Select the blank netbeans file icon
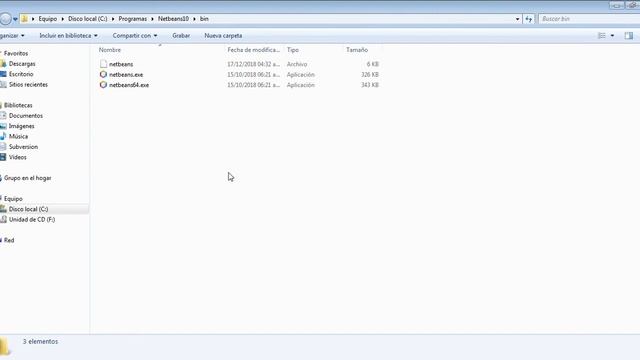 [x=103, y=64]
